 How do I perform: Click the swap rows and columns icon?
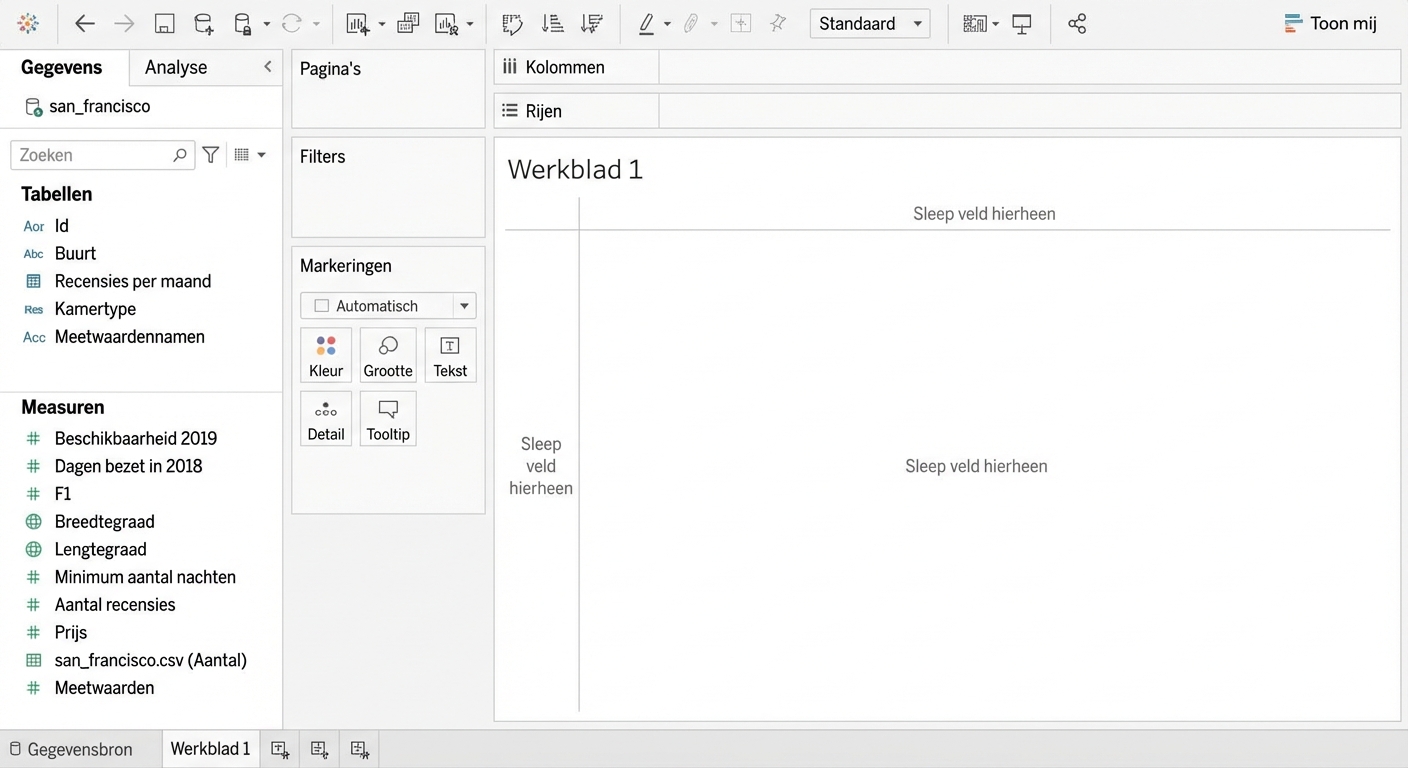512,24
